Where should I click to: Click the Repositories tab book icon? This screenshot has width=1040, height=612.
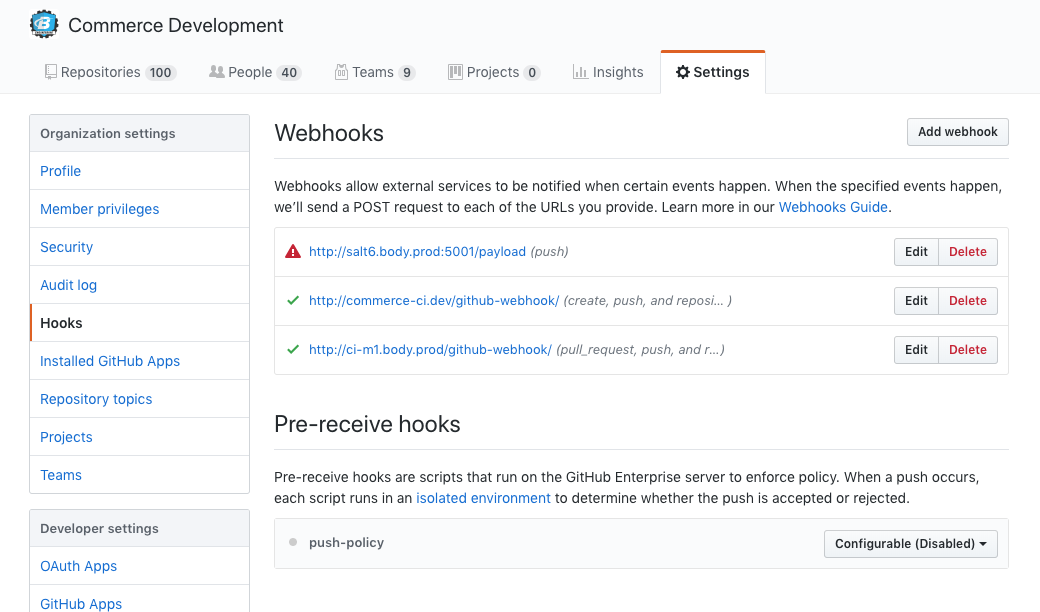pyautogui.click(x=50, y=72)
